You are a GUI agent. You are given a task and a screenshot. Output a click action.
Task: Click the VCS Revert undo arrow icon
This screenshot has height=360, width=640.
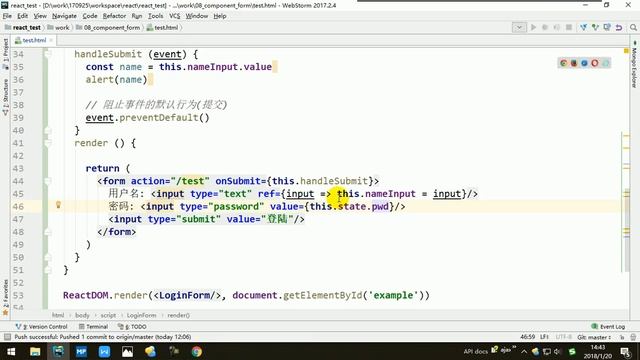(x=619, y=27)
